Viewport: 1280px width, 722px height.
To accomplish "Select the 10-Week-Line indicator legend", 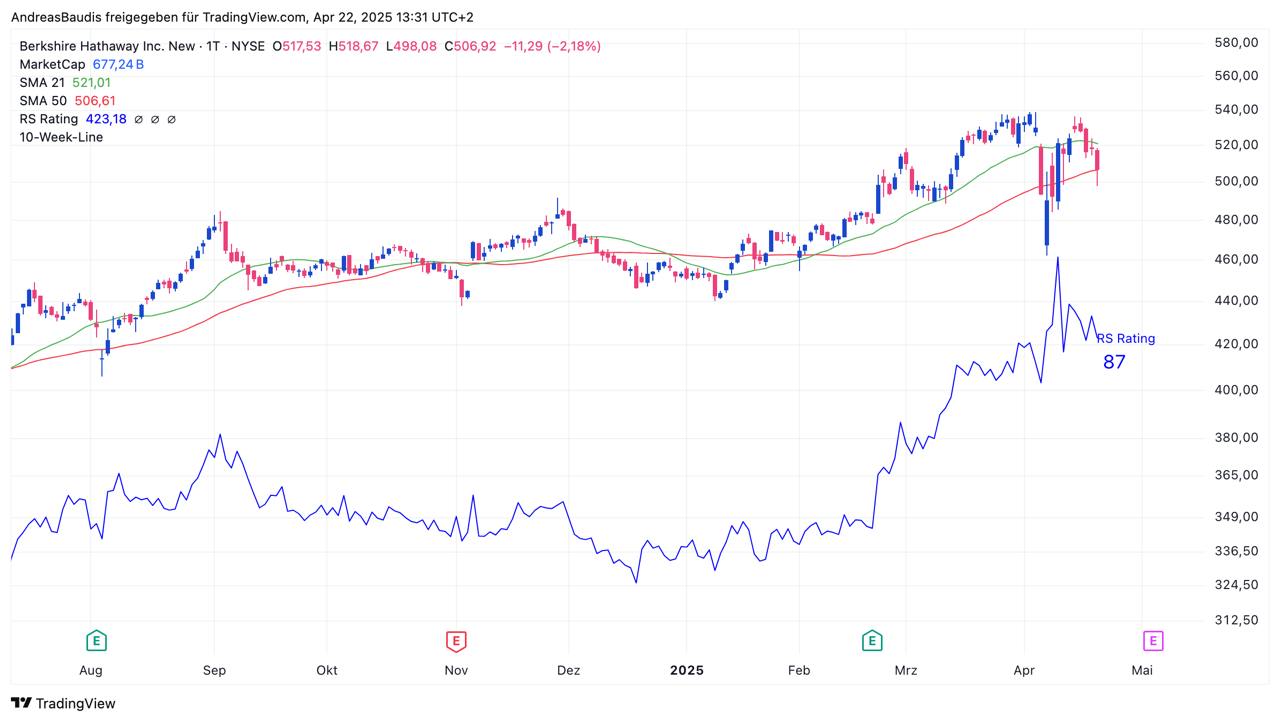I will point(61,137).
